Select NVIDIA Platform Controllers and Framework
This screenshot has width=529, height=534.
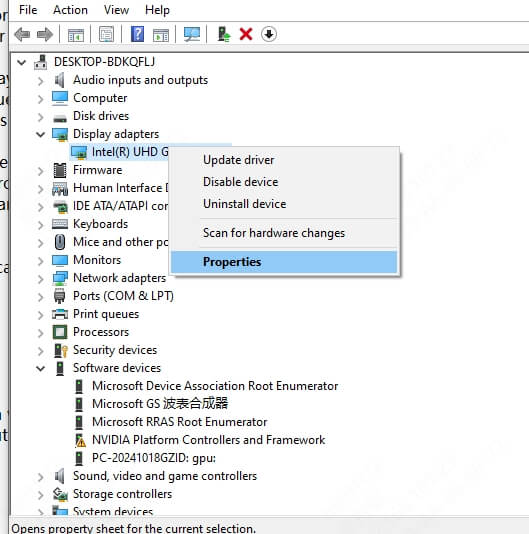(208, 440)
